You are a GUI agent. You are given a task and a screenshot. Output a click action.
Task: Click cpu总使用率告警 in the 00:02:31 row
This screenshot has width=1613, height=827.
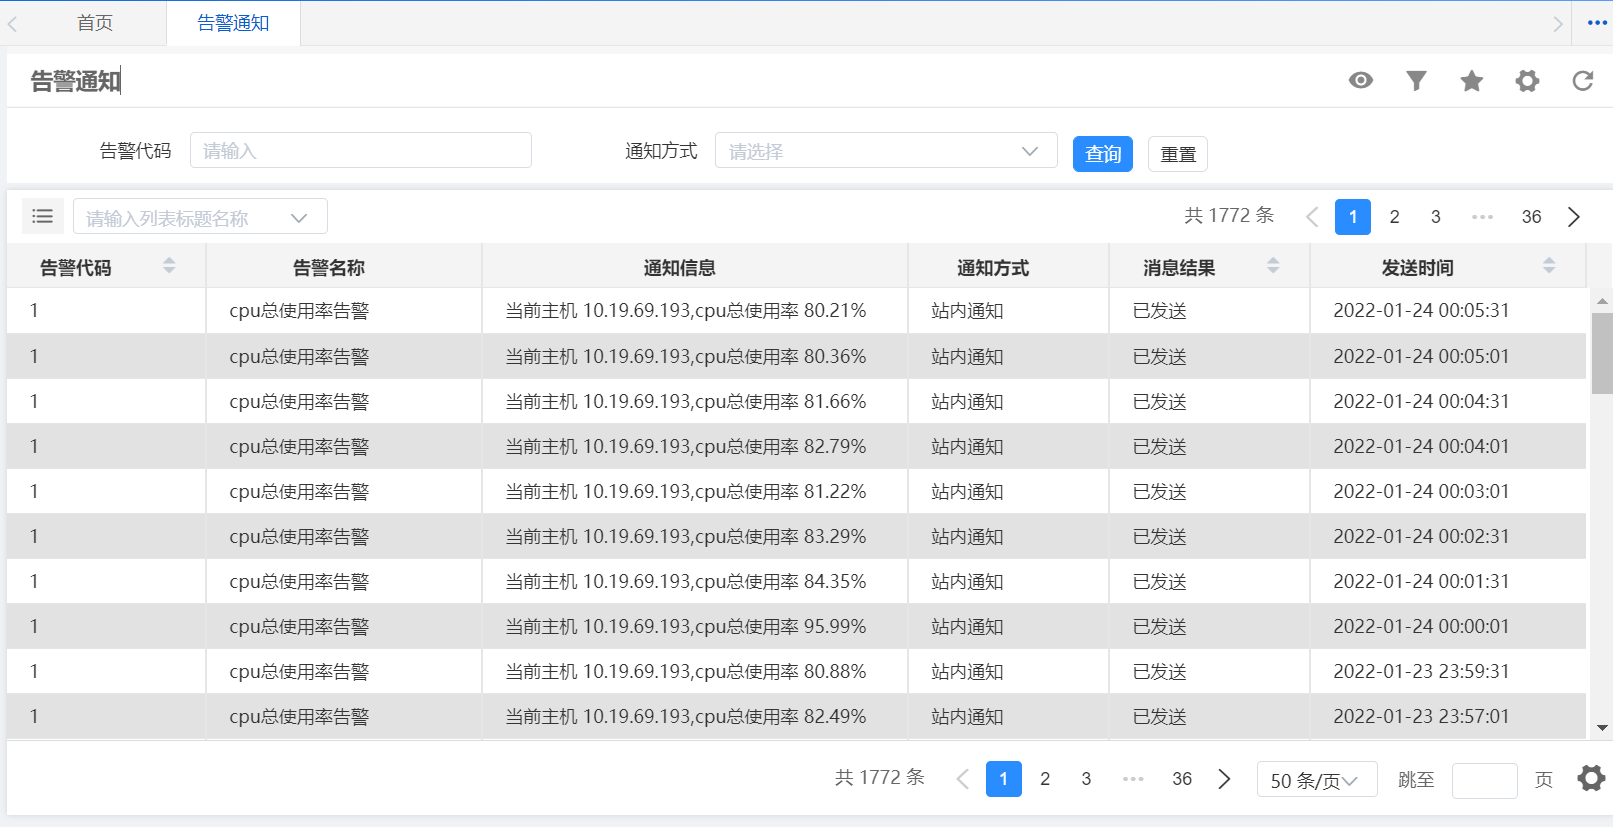(299, 536)
